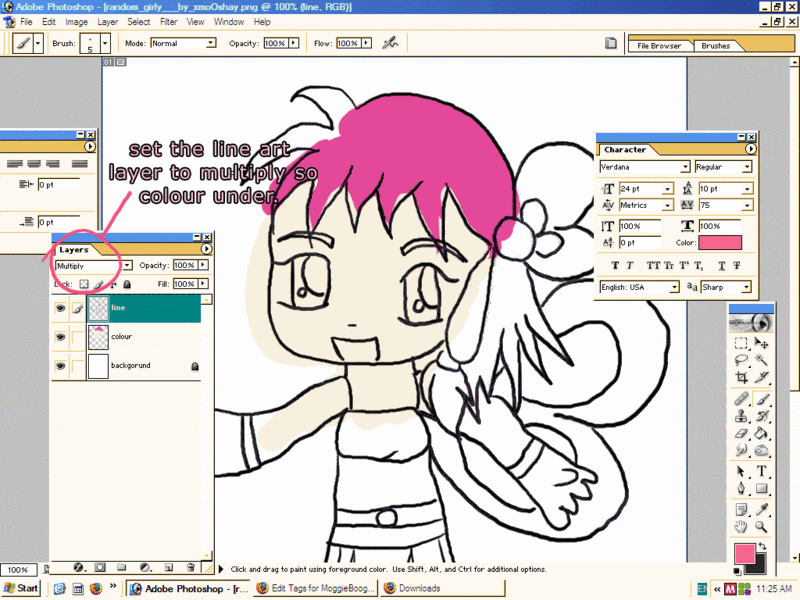
Task: Add a layer style via bottom icon
Action: pos(79,567)
